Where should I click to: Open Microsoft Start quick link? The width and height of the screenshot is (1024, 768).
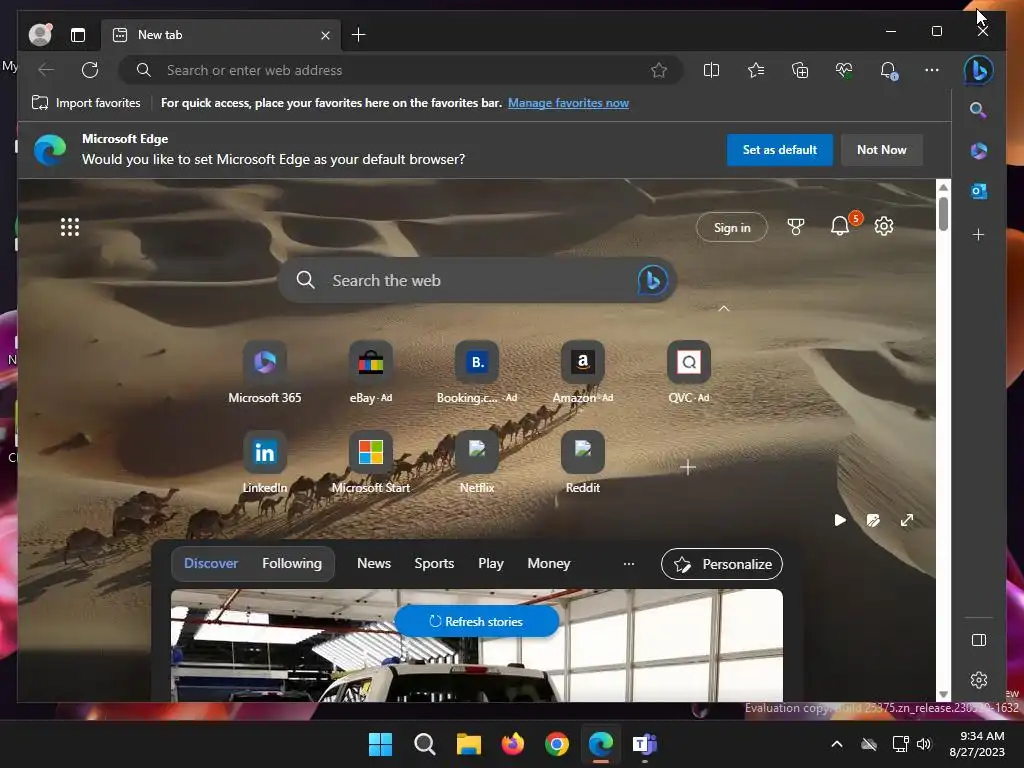(370, 463)
